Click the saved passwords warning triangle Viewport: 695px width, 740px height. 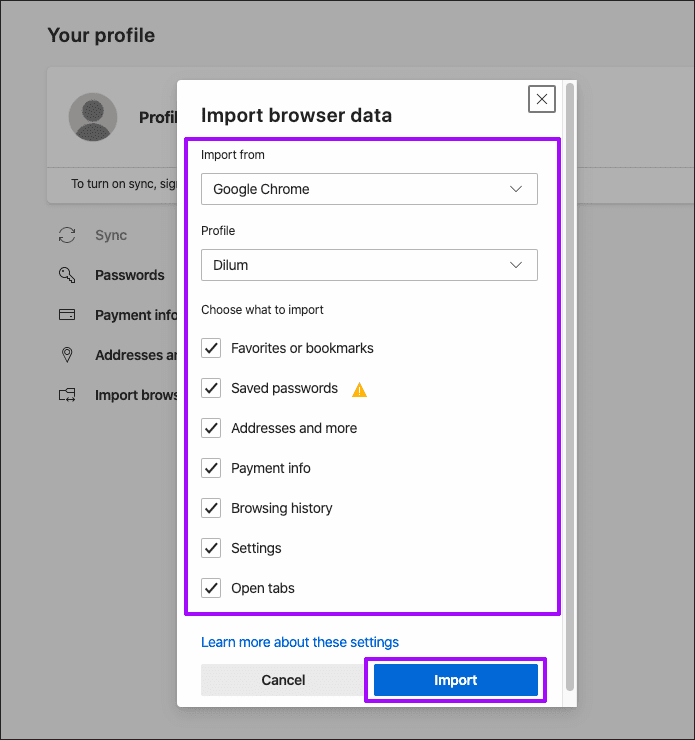click(359, 389)
